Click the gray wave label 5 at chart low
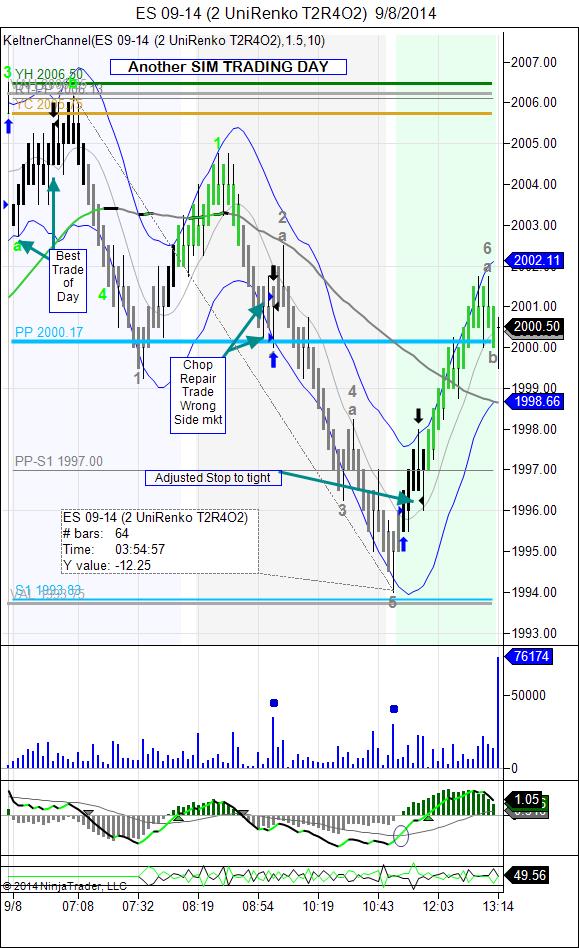This screenshot has height=948, width=579. (x=393, y=602)
